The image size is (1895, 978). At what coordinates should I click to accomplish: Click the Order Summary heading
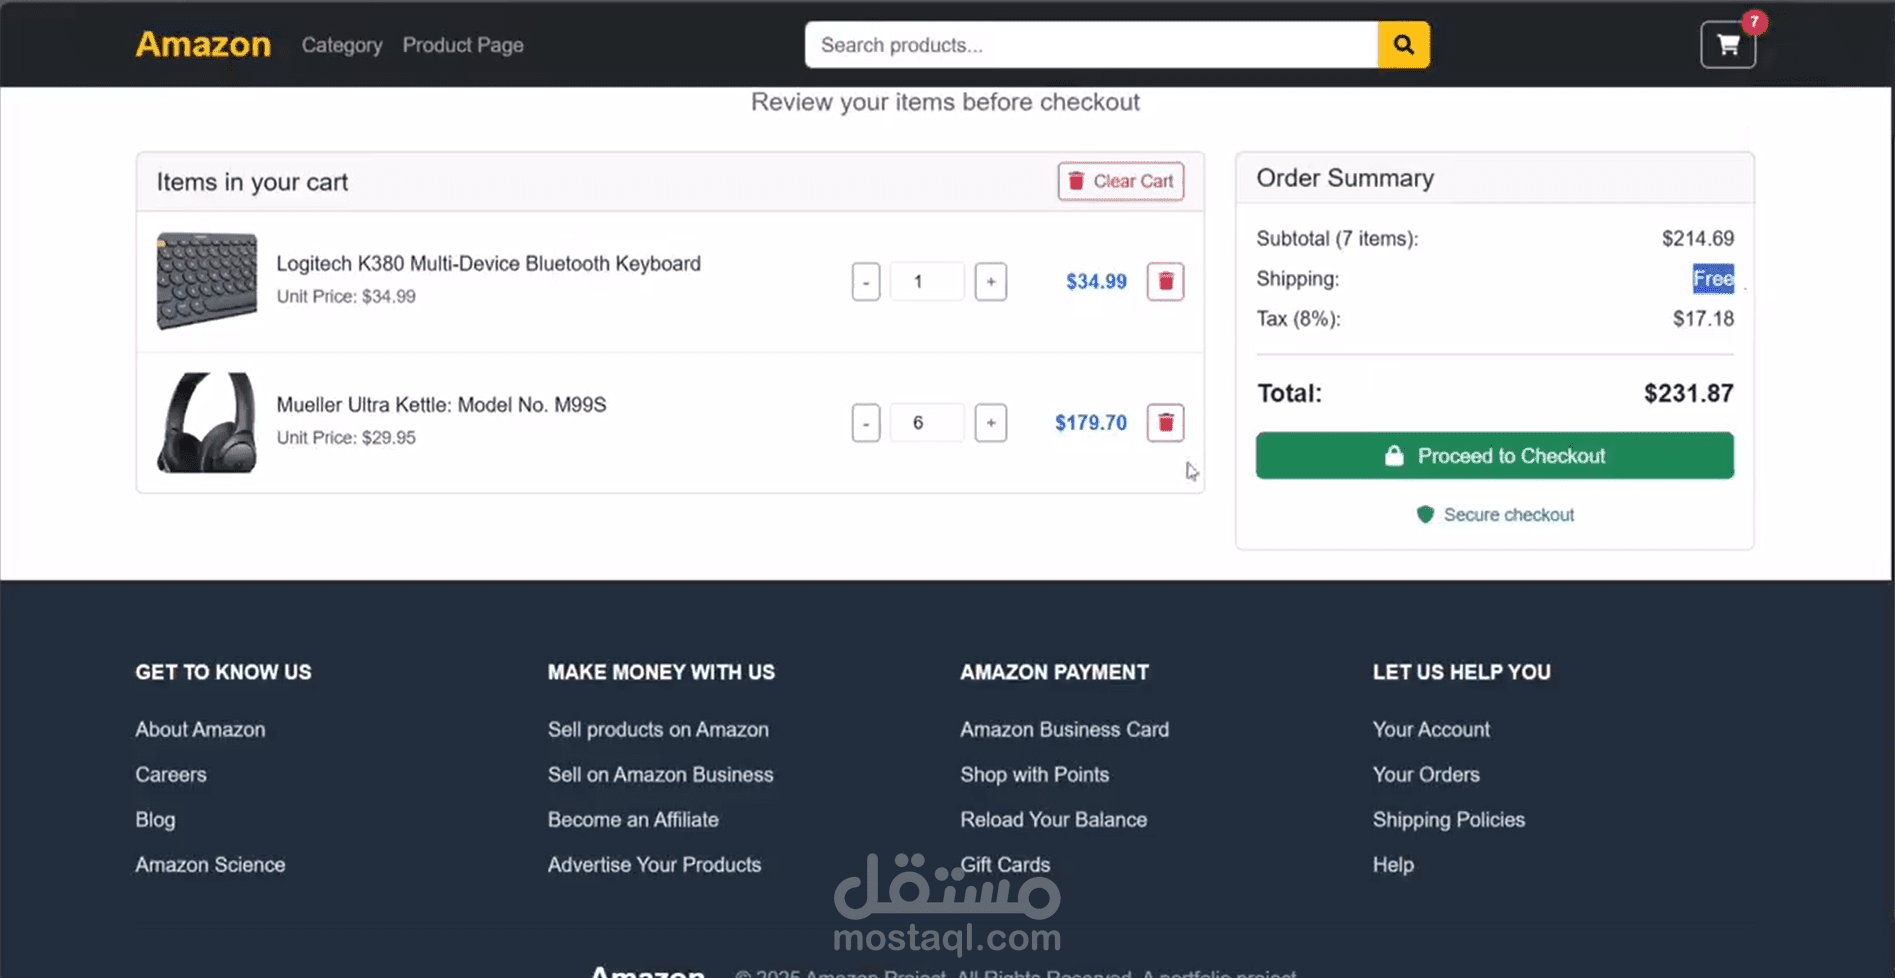1345,178
